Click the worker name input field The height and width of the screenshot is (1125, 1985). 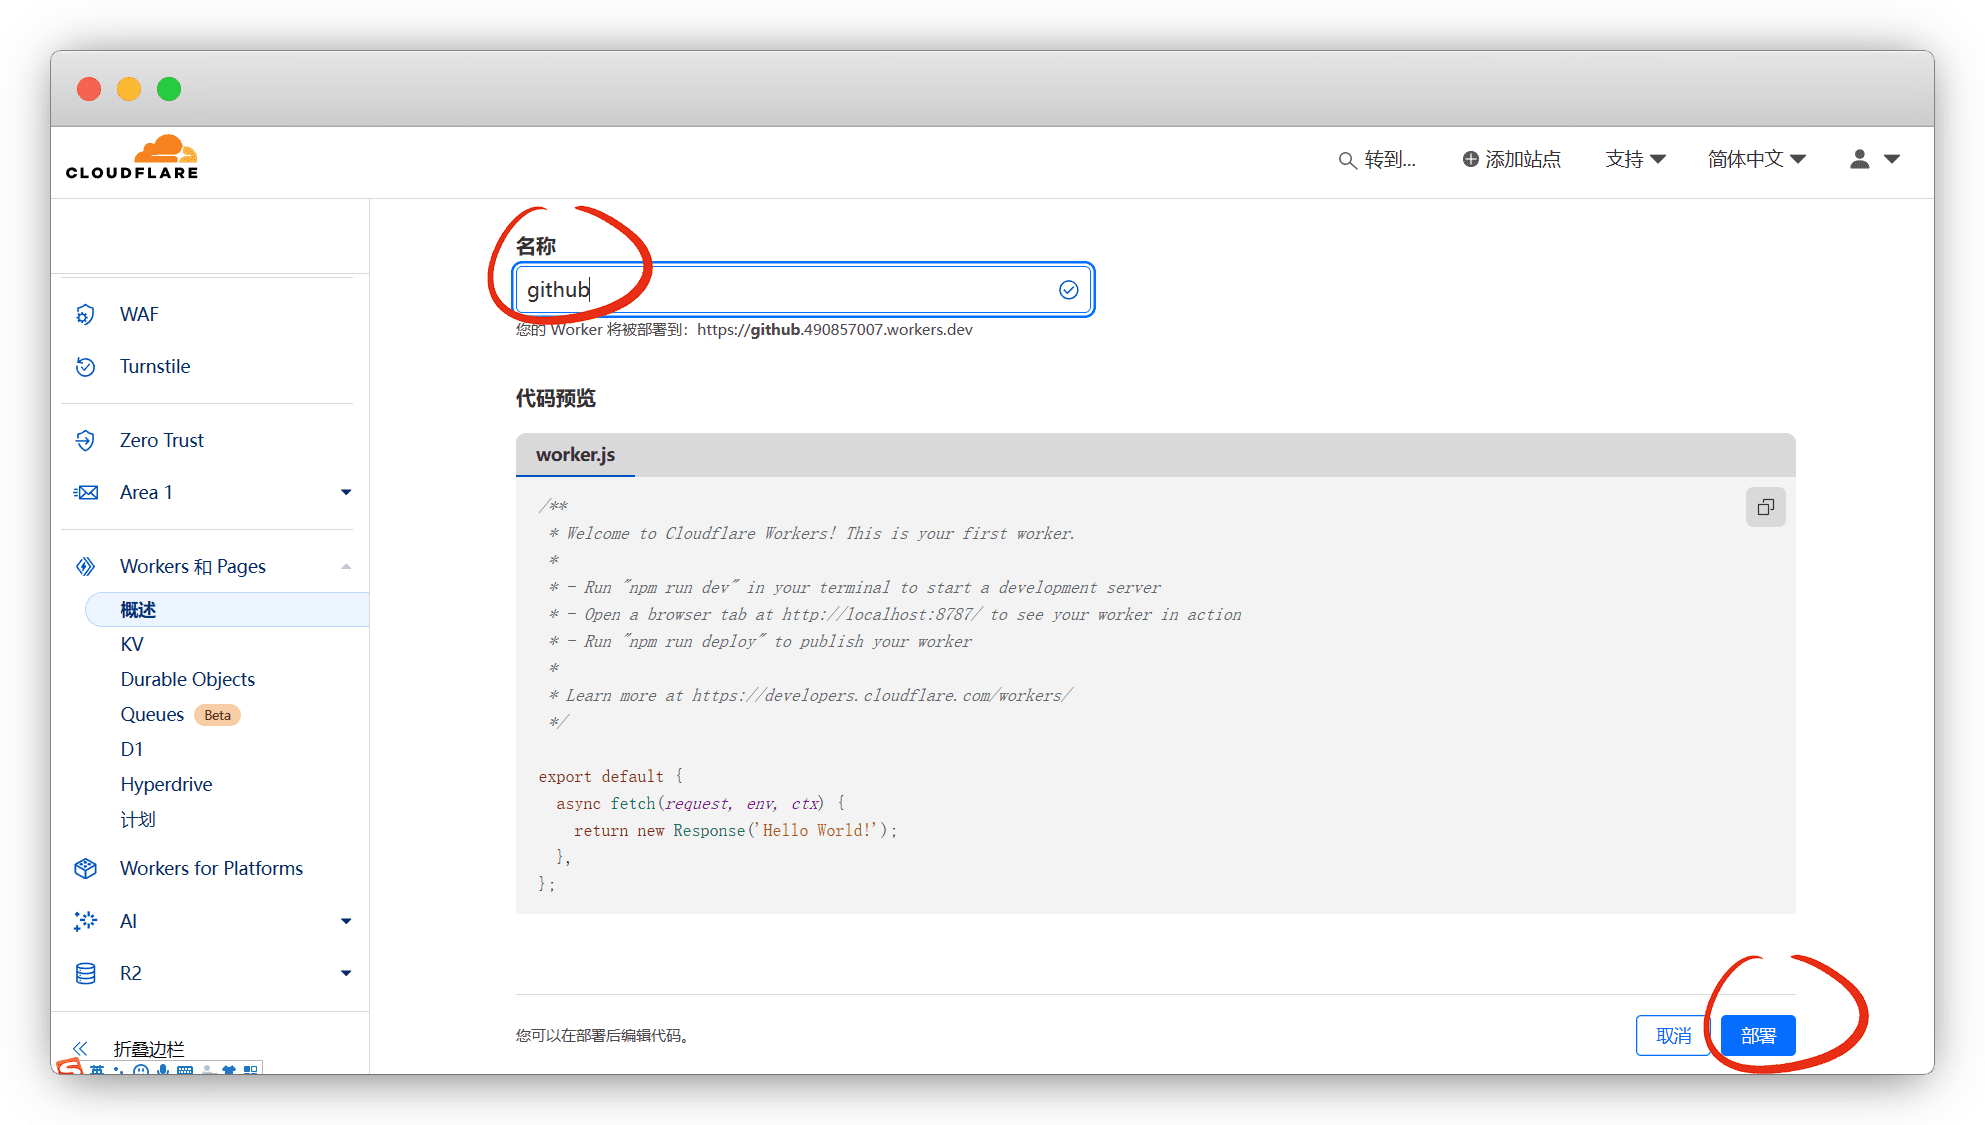[804, 290]
